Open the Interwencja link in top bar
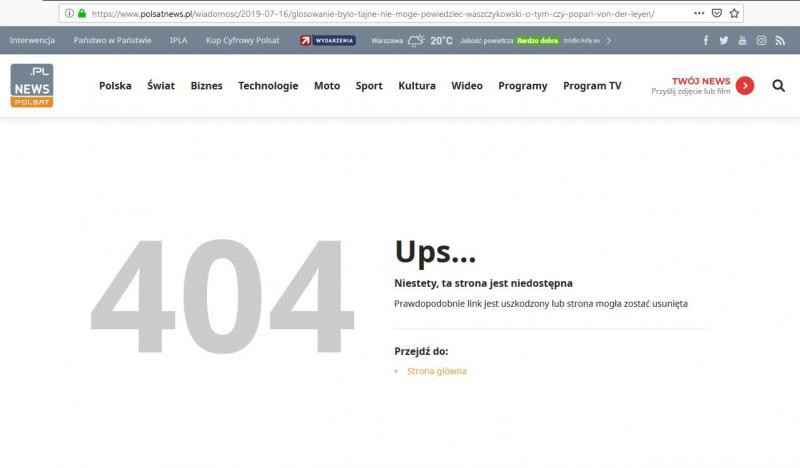This screenshot has width=800, height=468. 32,41
